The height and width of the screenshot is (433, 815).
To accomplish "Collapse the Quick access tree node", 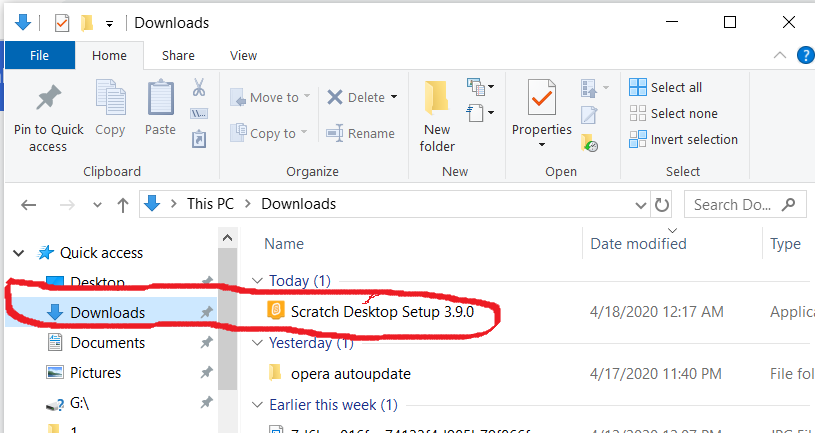I will (19, 253).
